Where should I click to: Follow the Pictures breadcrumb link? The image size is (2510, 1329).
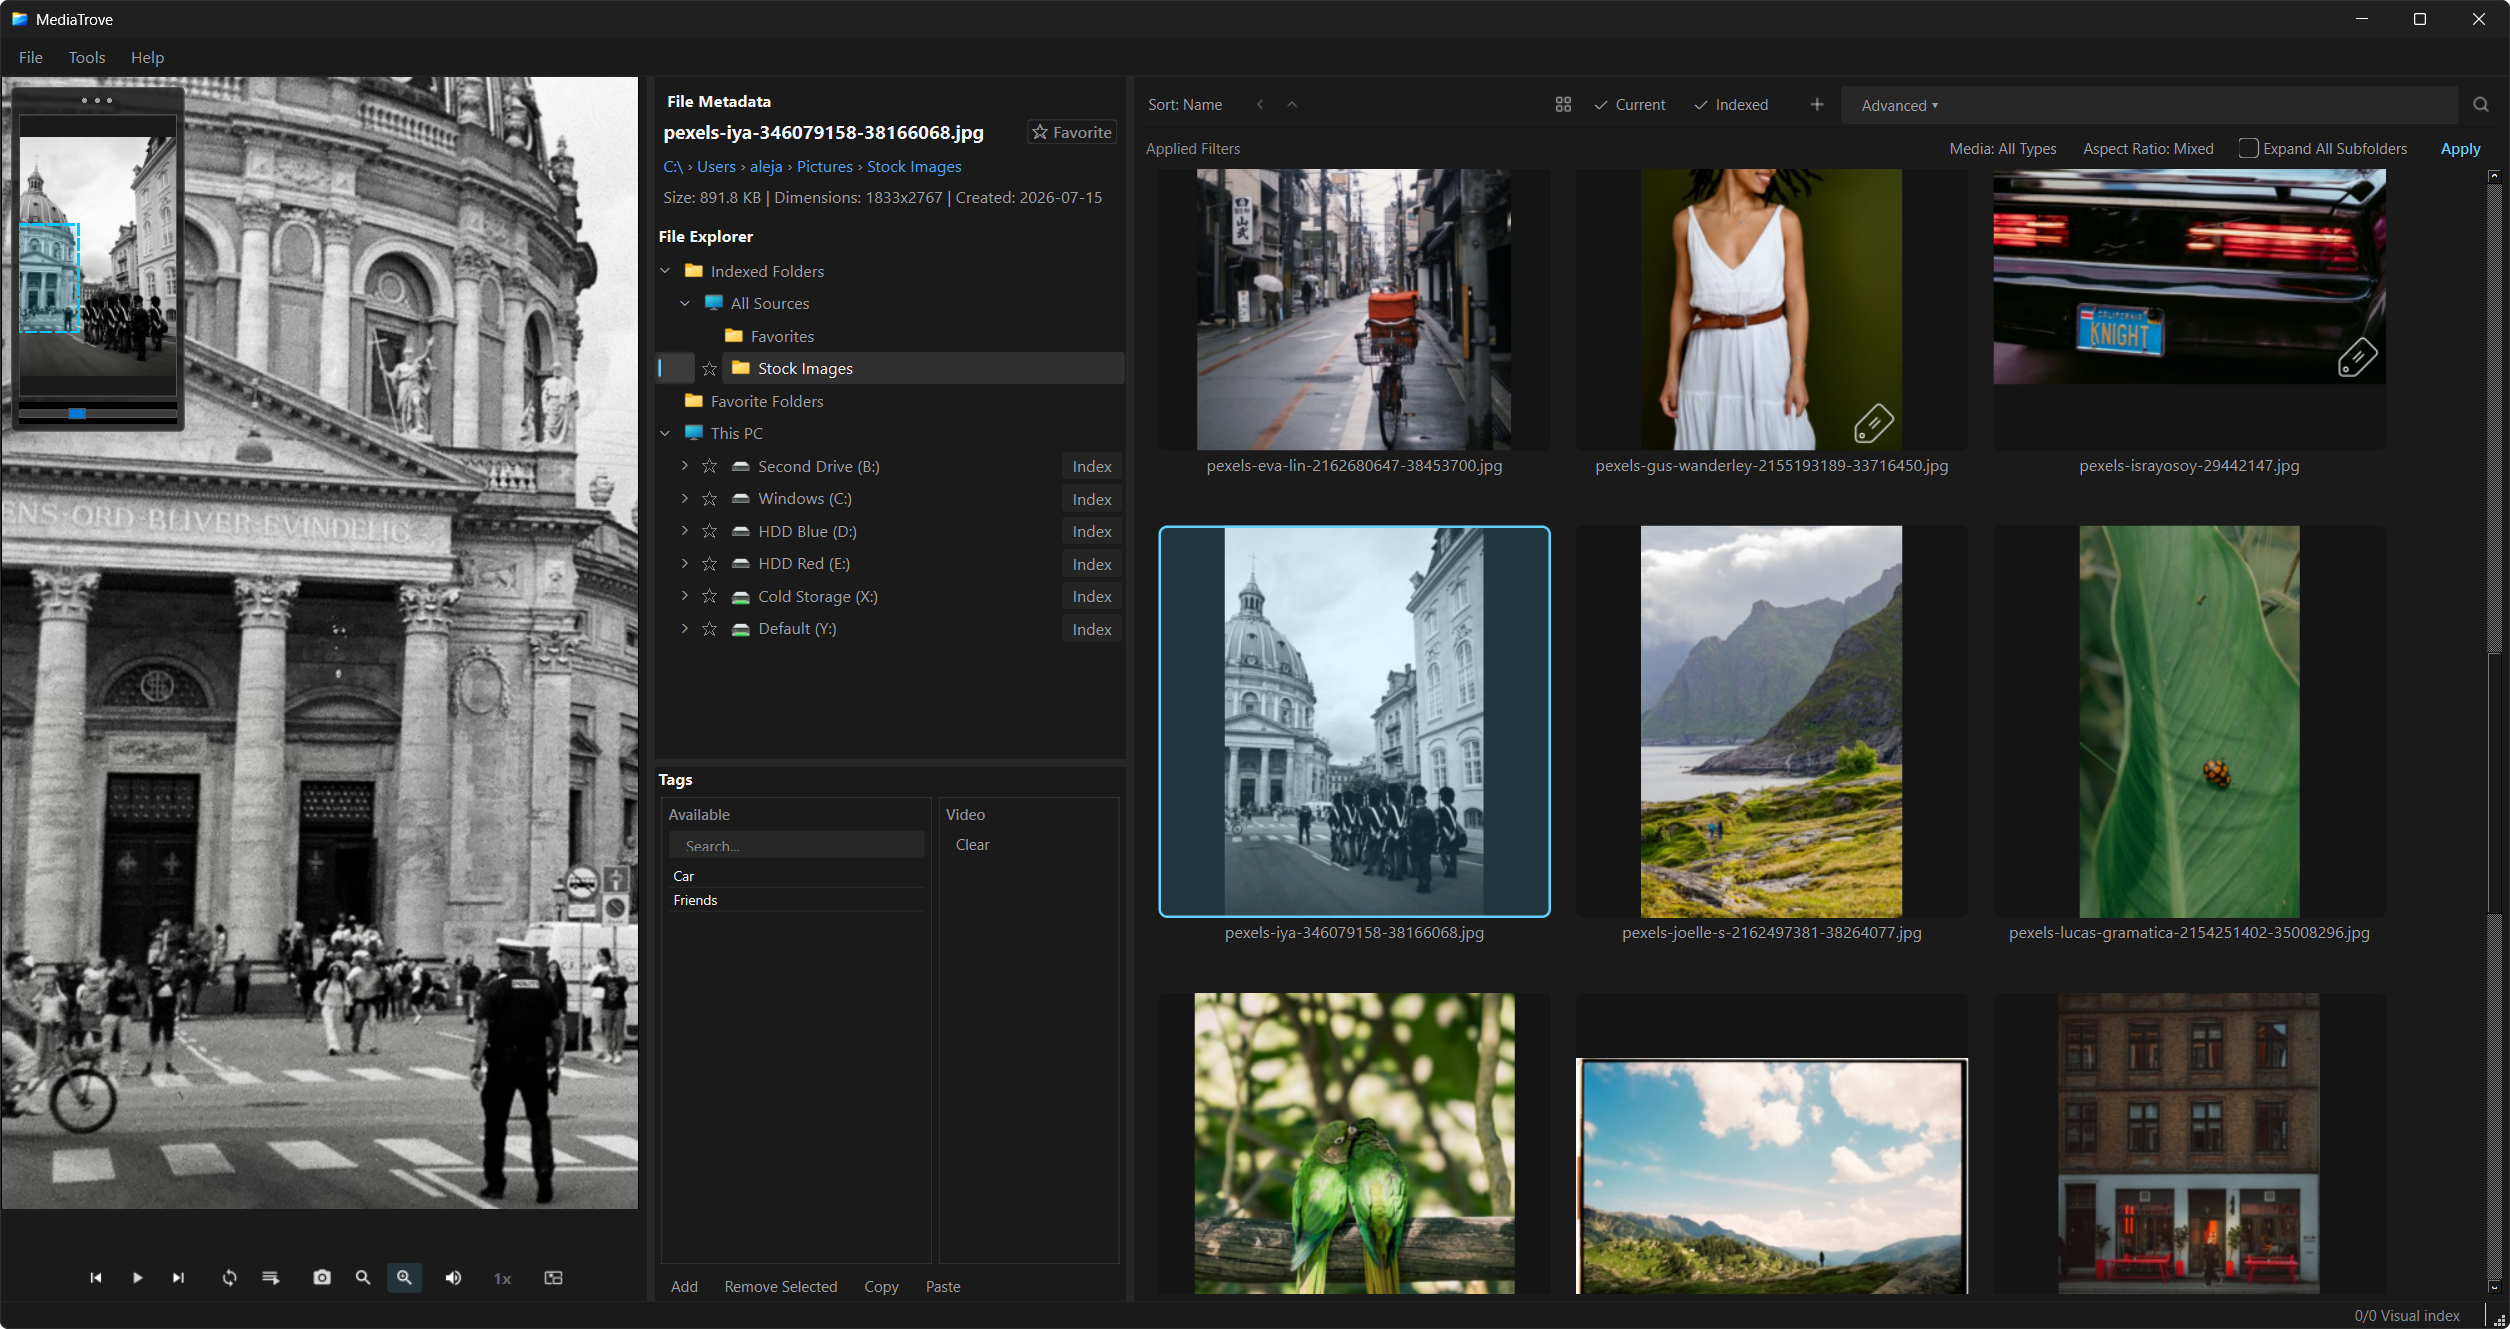tap(824, 166)
